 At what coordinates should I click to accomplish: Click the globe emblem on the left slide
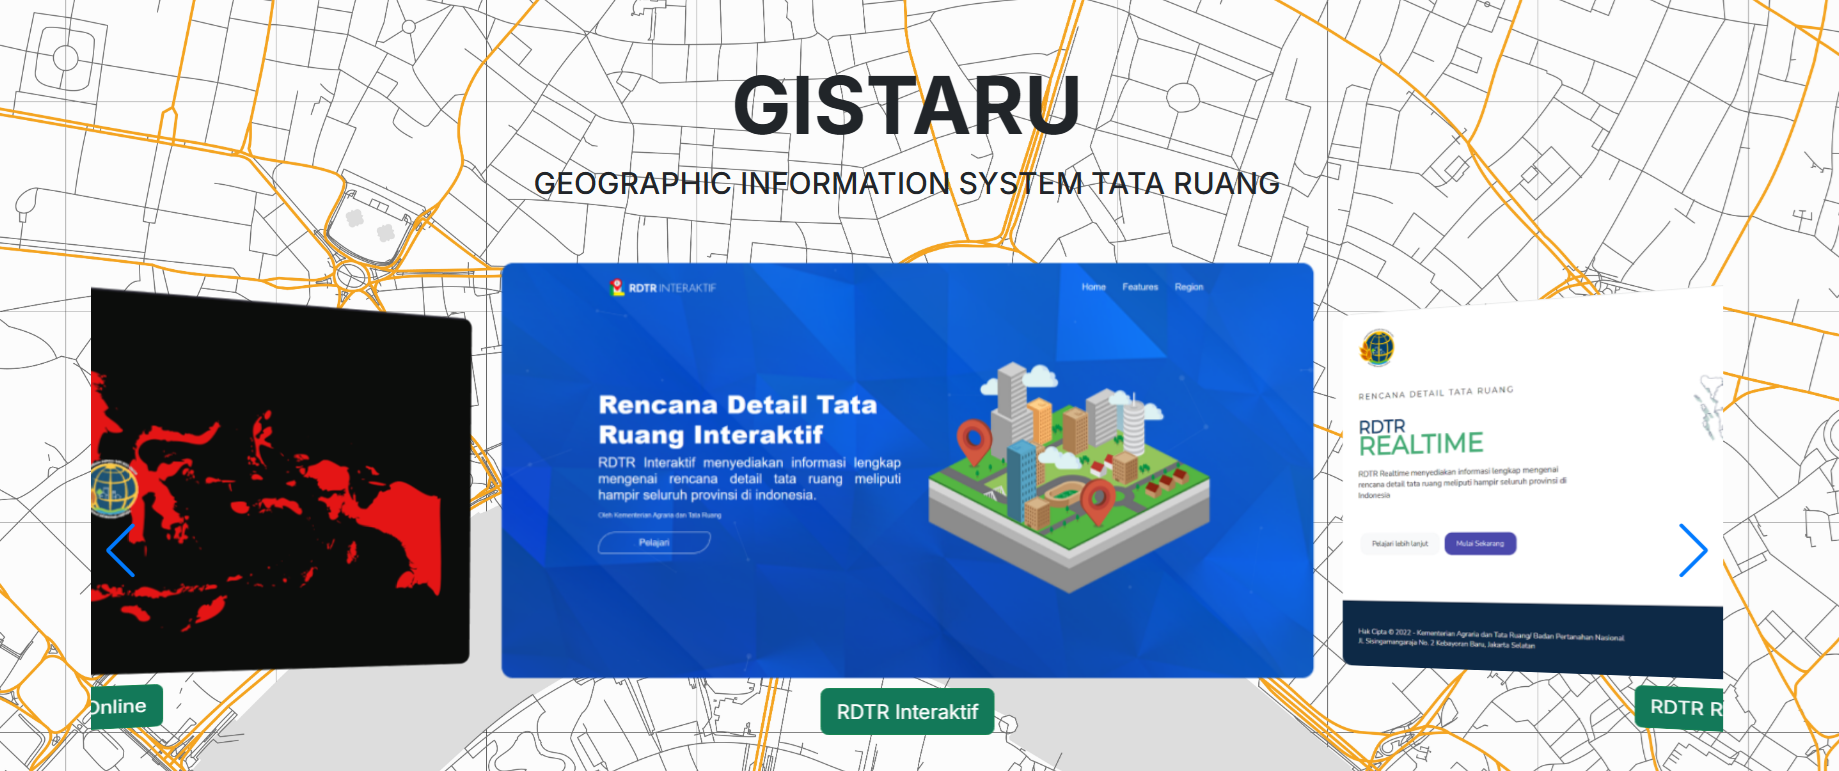coord(113,489)
